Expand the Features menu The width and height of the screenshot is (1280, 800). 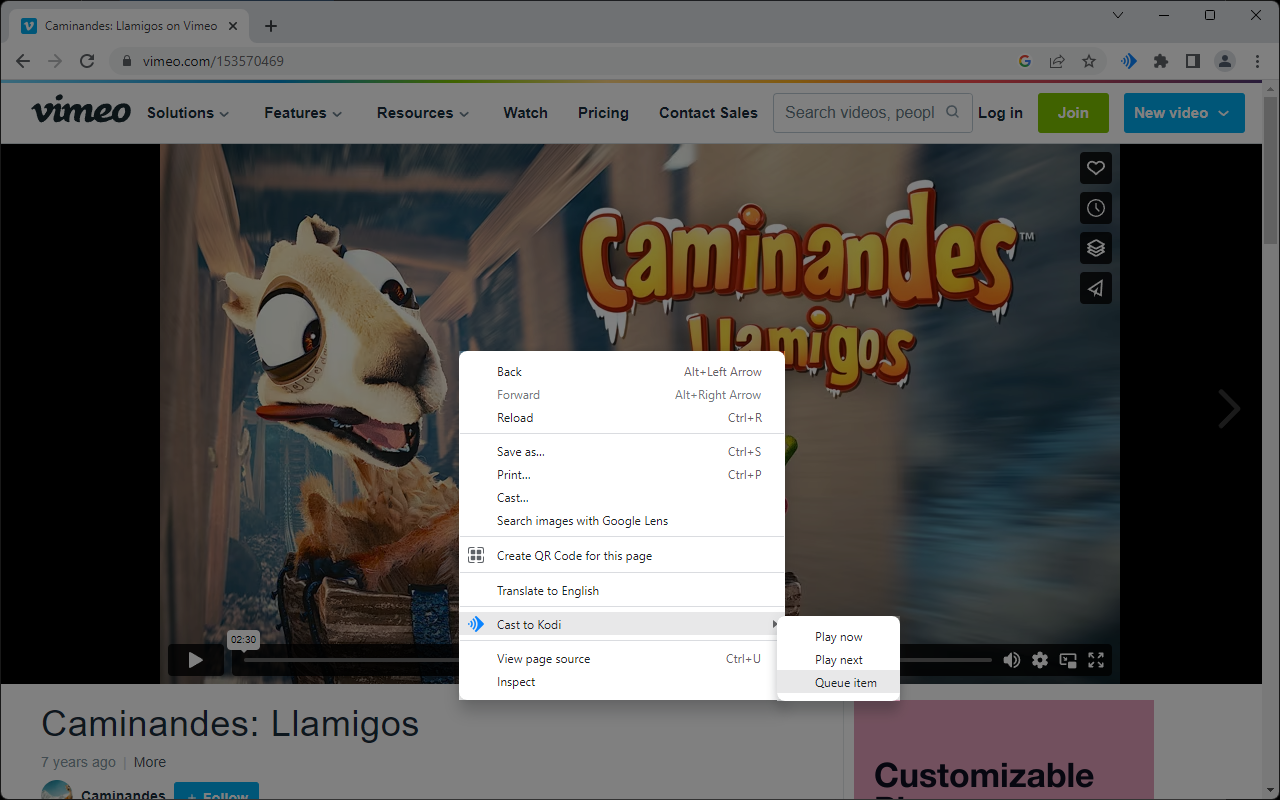tap(303, 113)
